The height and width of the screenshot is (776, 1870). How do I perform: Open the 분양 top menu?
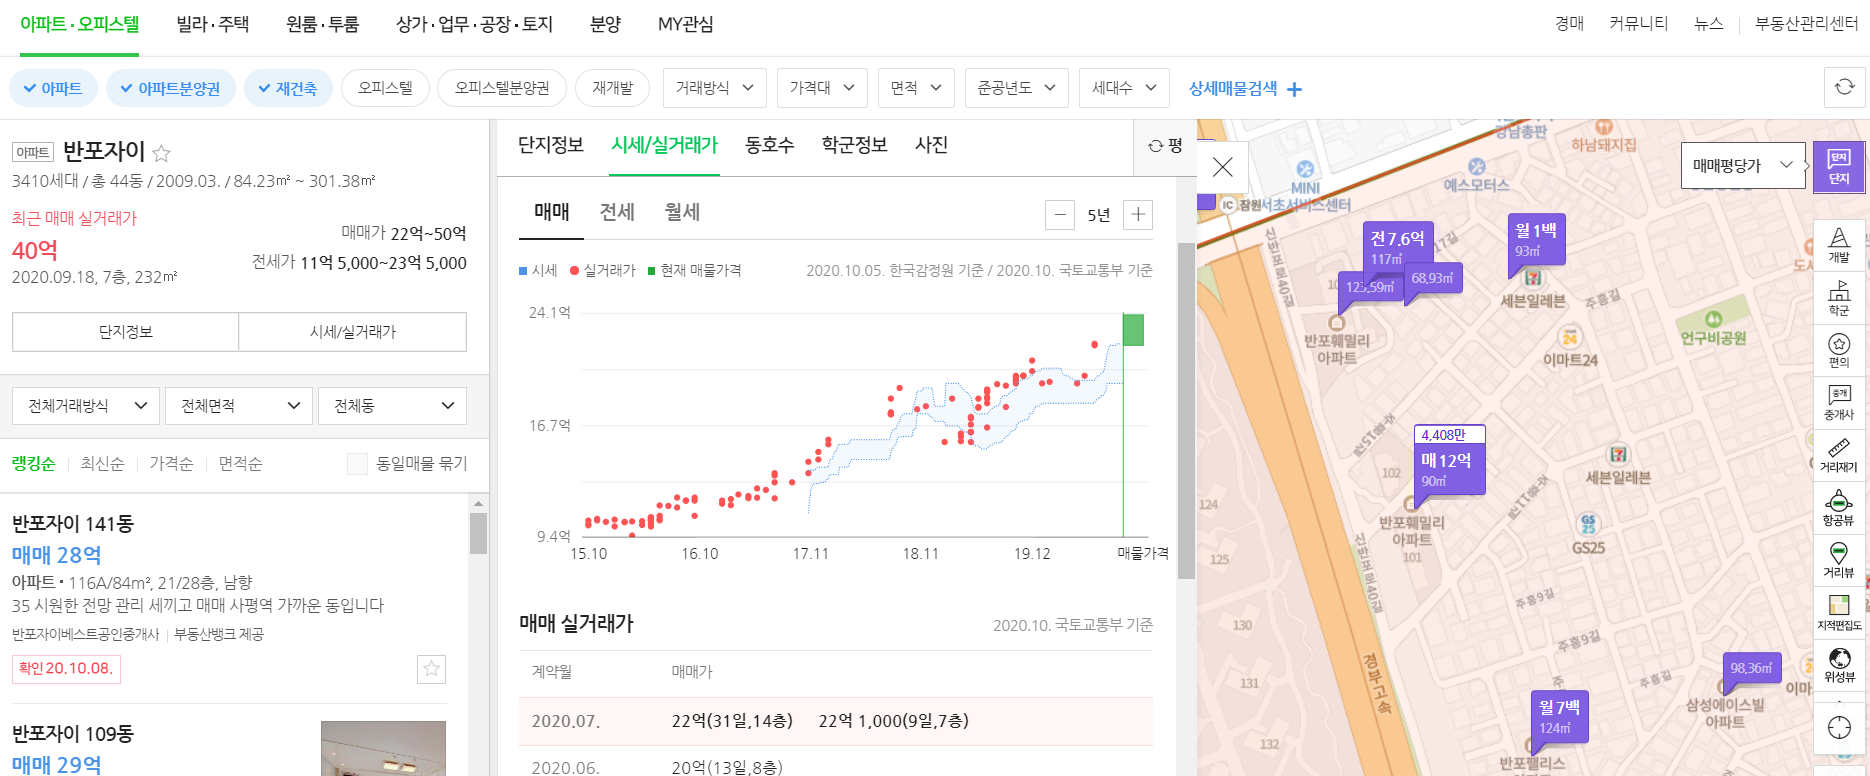tap(605, 24)
